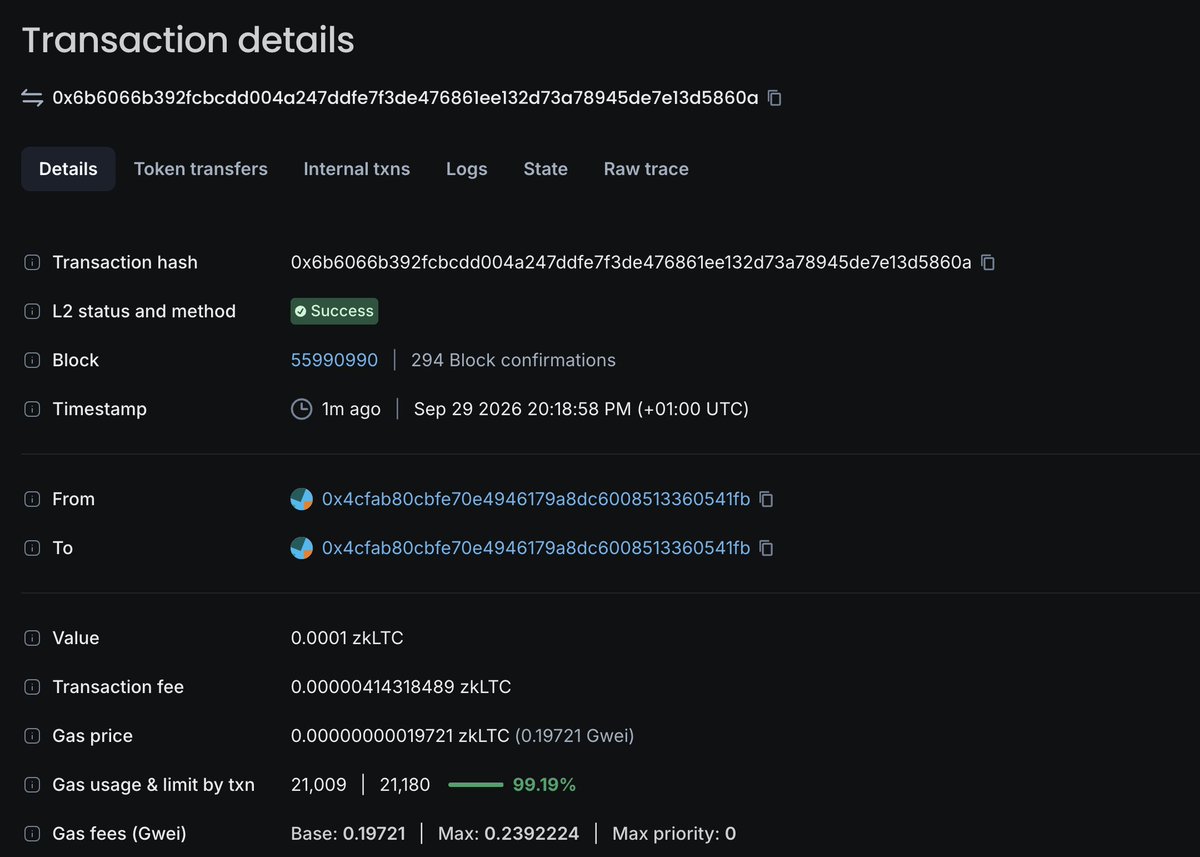
Task: Open the Logs tab
Action: point(467,169)
